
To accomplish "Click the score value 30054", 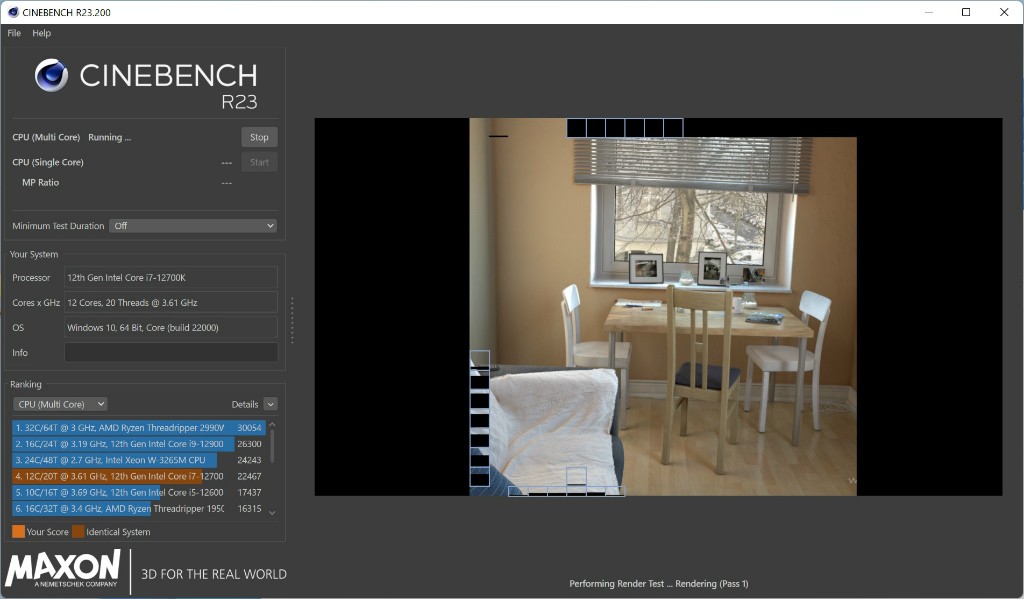I will [249, 428].
